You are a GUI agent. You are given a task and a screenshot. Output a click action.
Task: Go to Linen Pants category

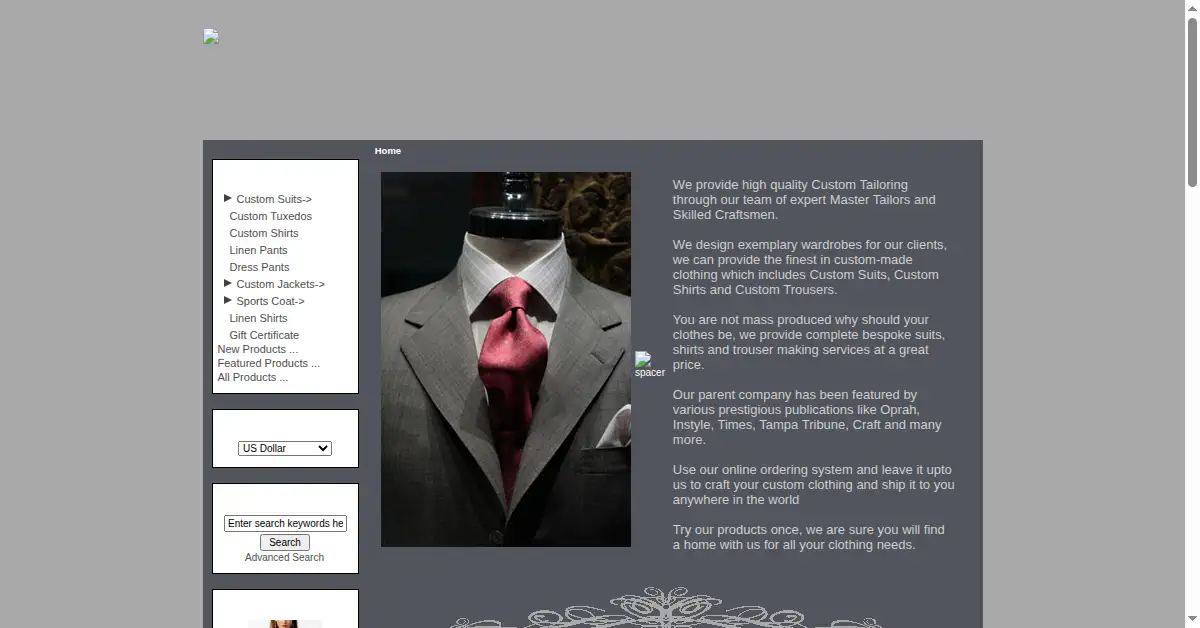258,250
